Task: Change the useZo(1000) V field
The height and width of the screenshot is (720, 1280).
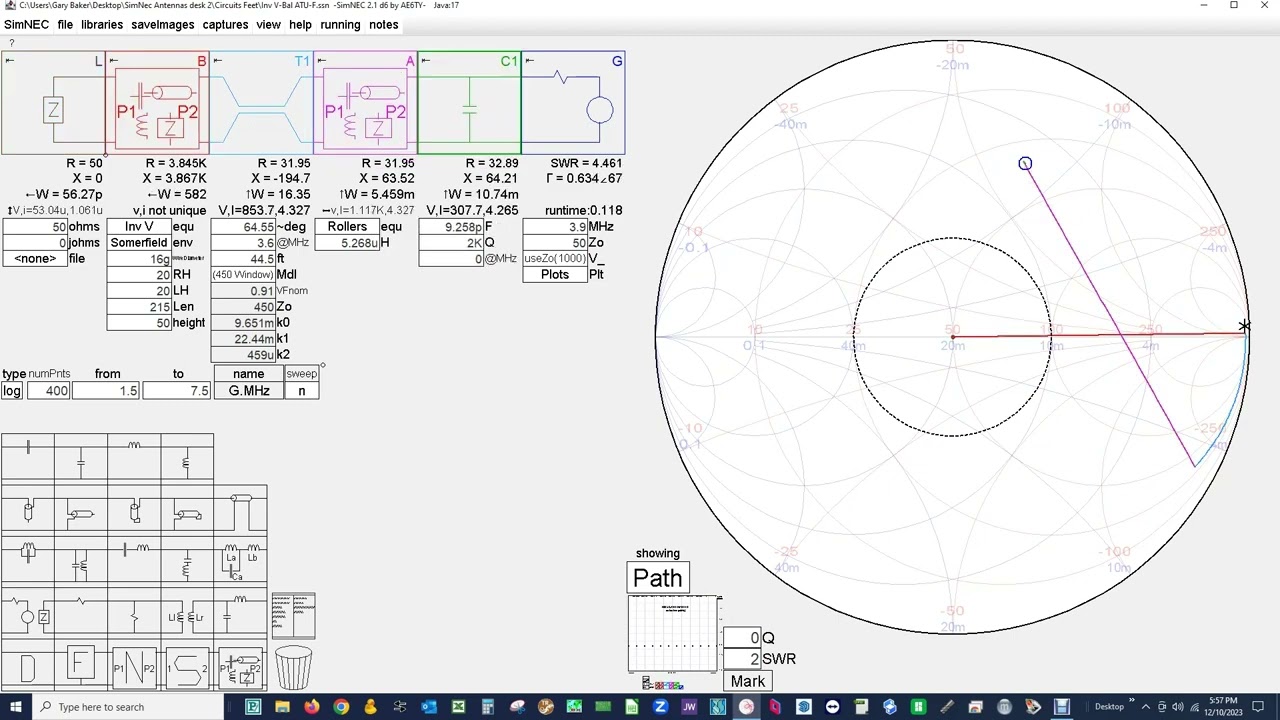Action: tap(555, 259)
